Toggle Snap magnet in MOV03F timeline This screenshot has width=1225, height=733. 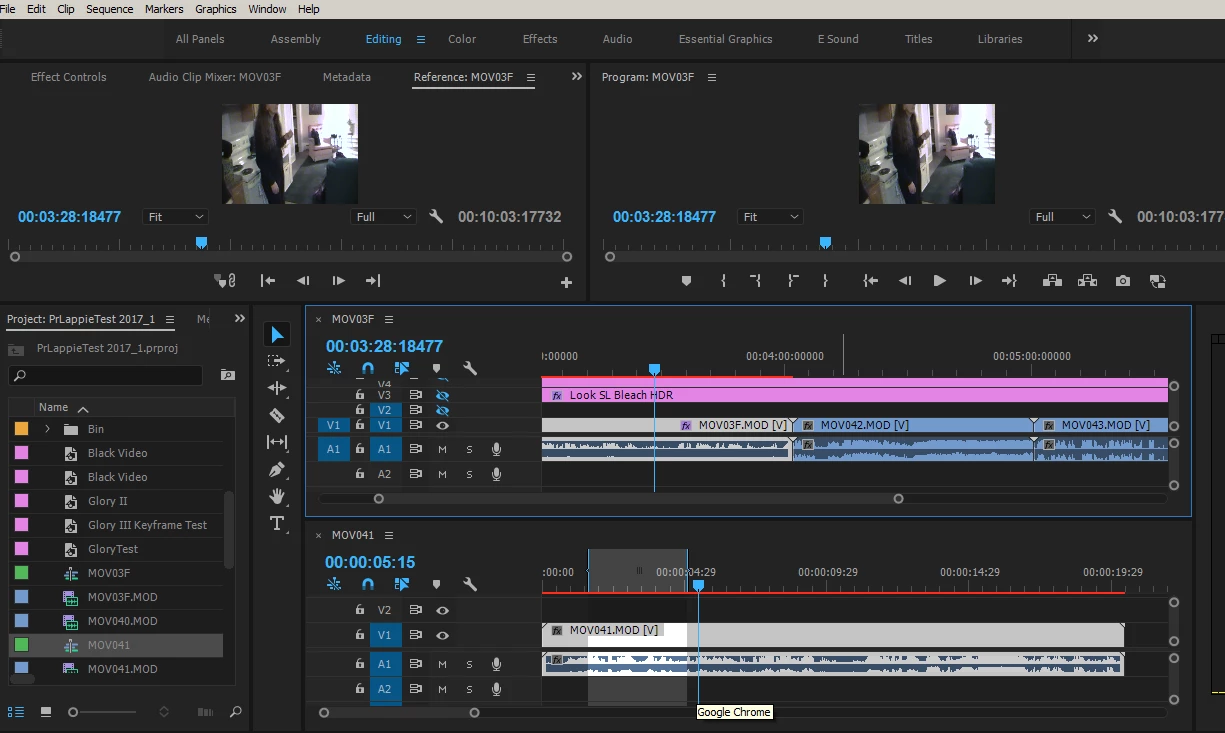pyautogui.click(x=368, y=368)
